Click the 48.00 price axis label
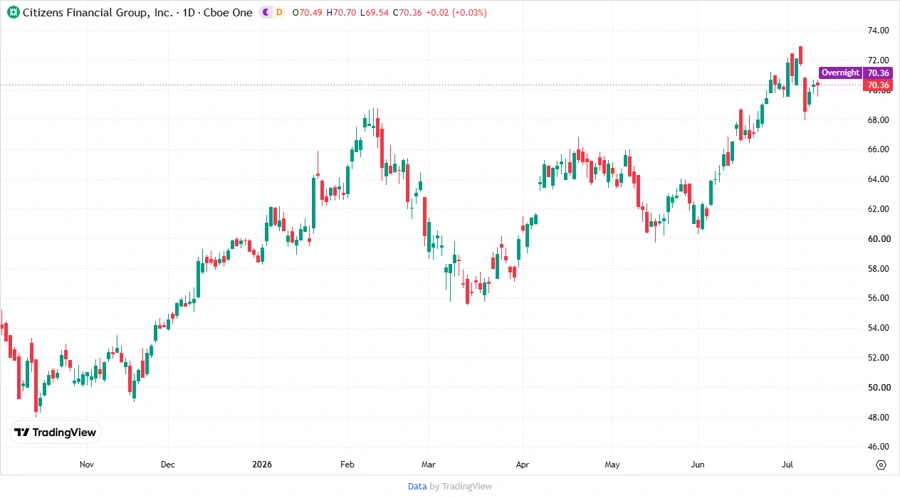The image size is (900, 498). [x=878, y=417]
